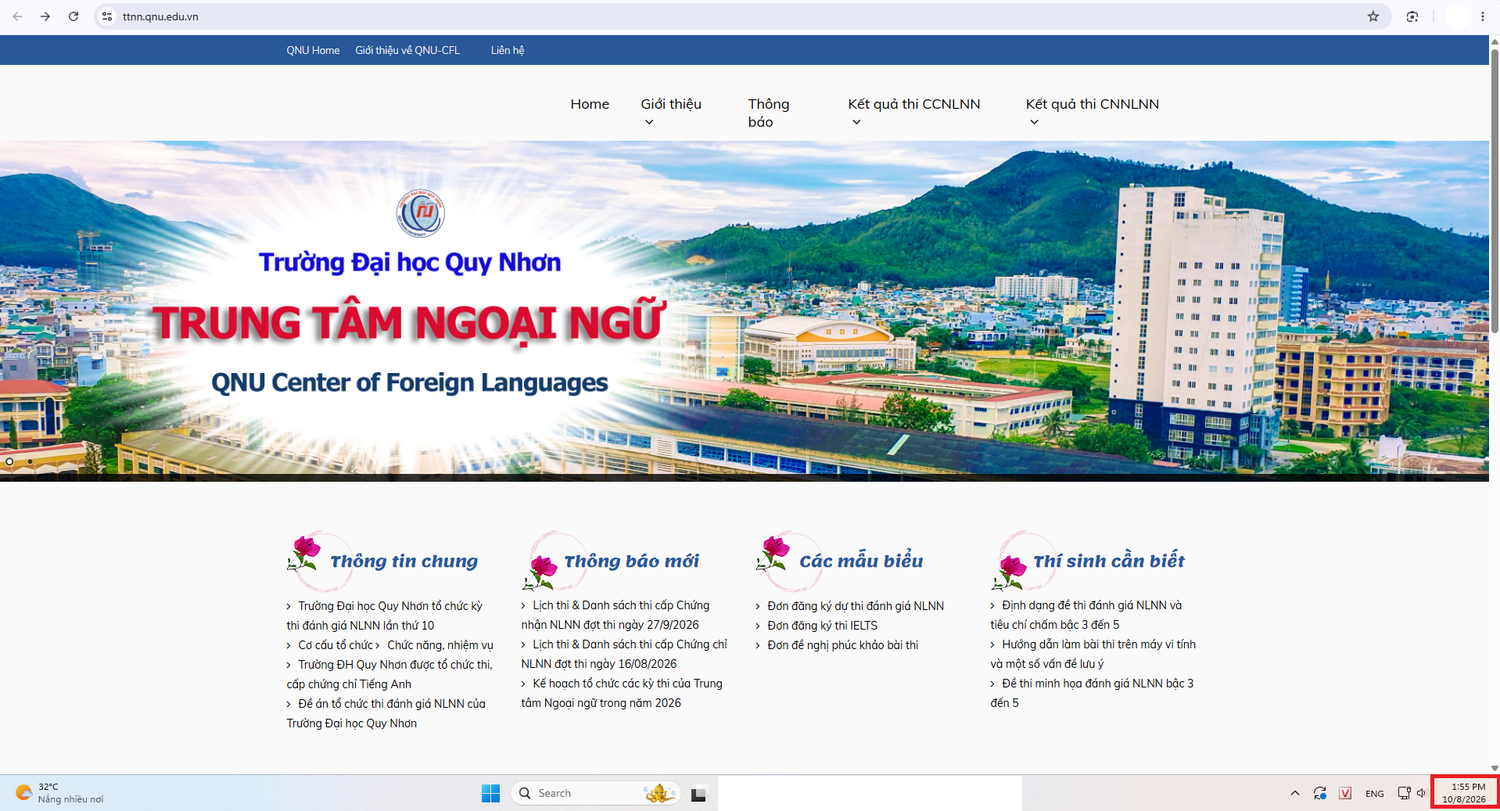
Task: Click the sync icon in system tray
Action: pyautogui.click(x=1320, y=793)
